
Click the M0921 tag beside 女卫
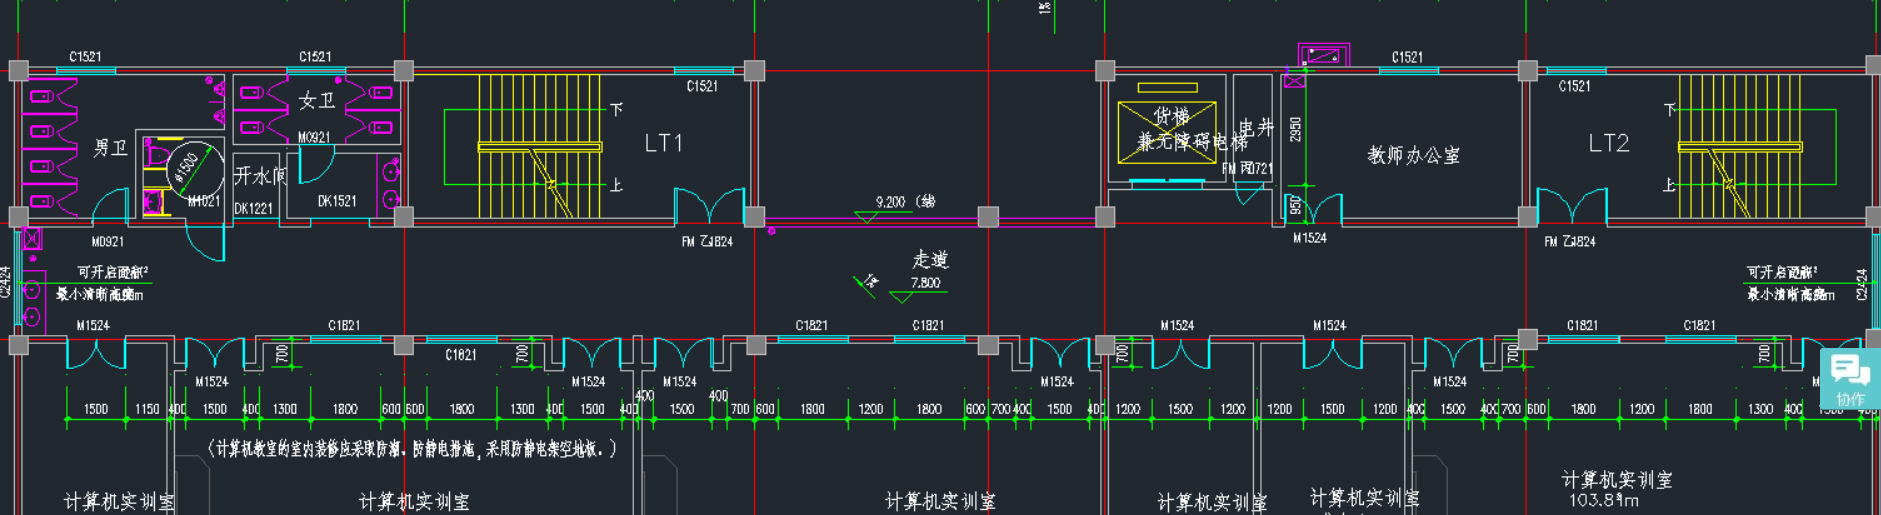tap(314, 138)
